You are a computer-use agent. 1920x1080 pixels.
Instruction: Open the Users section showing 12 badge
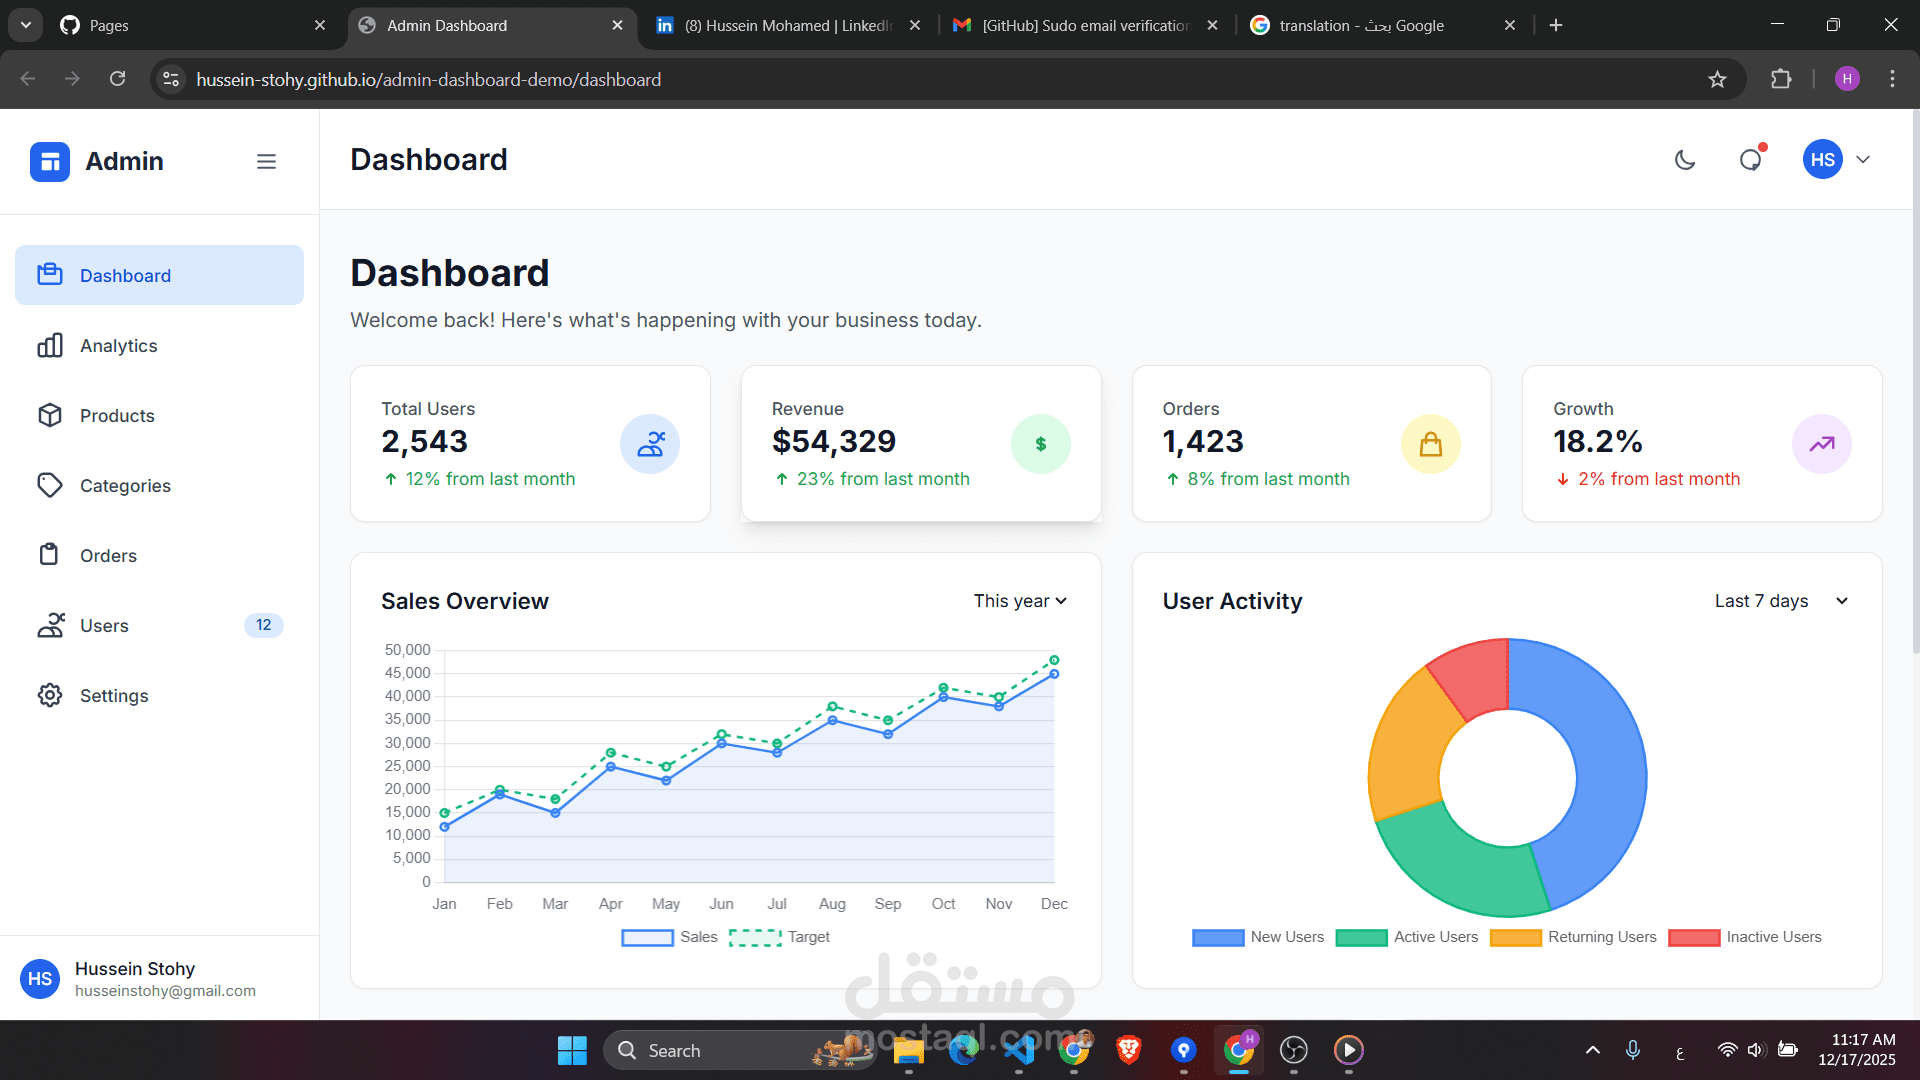pos(103,625)
